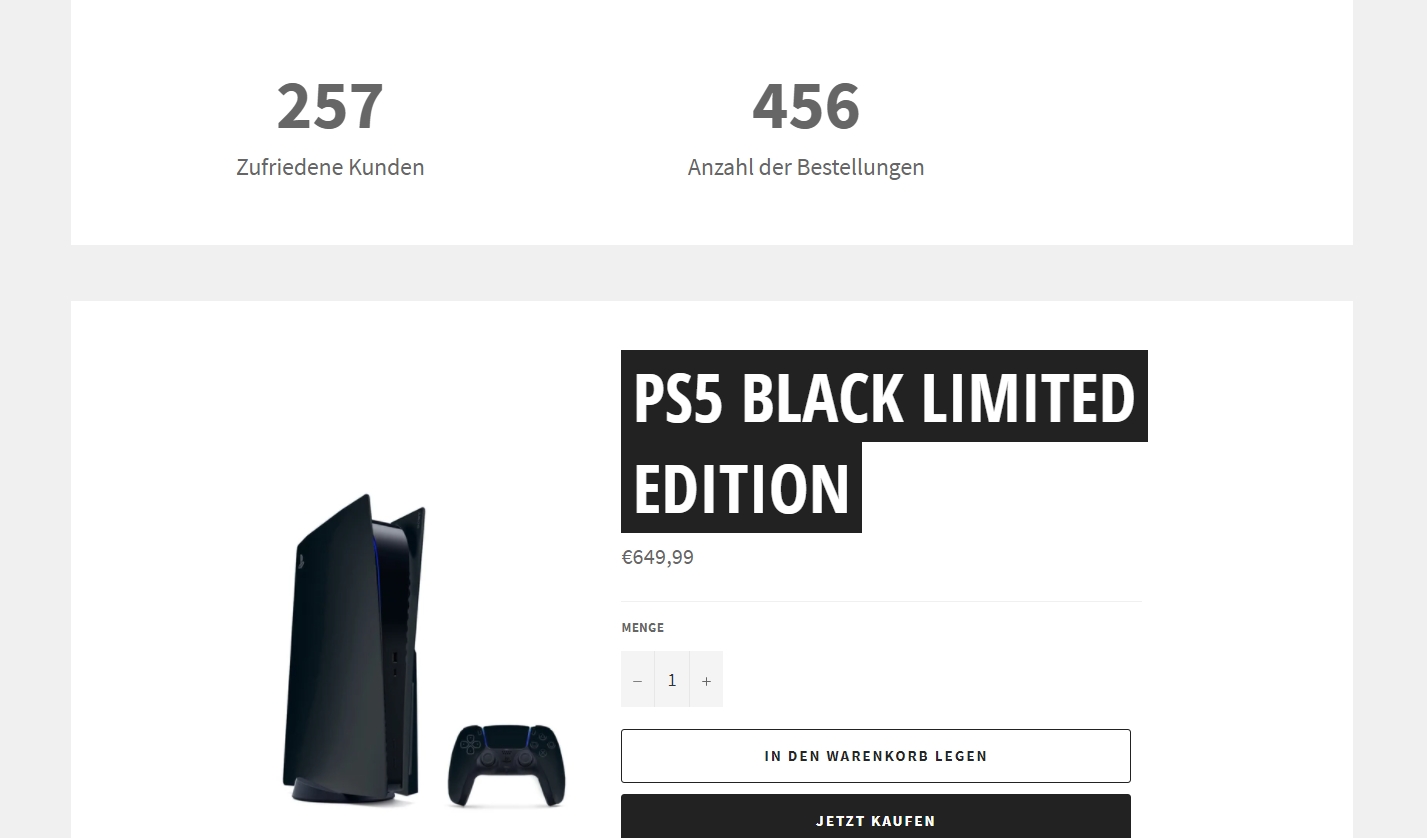Select the controller's touchpad area
The height and width of the screenshot is (838, 1427).
click(507, 740)
